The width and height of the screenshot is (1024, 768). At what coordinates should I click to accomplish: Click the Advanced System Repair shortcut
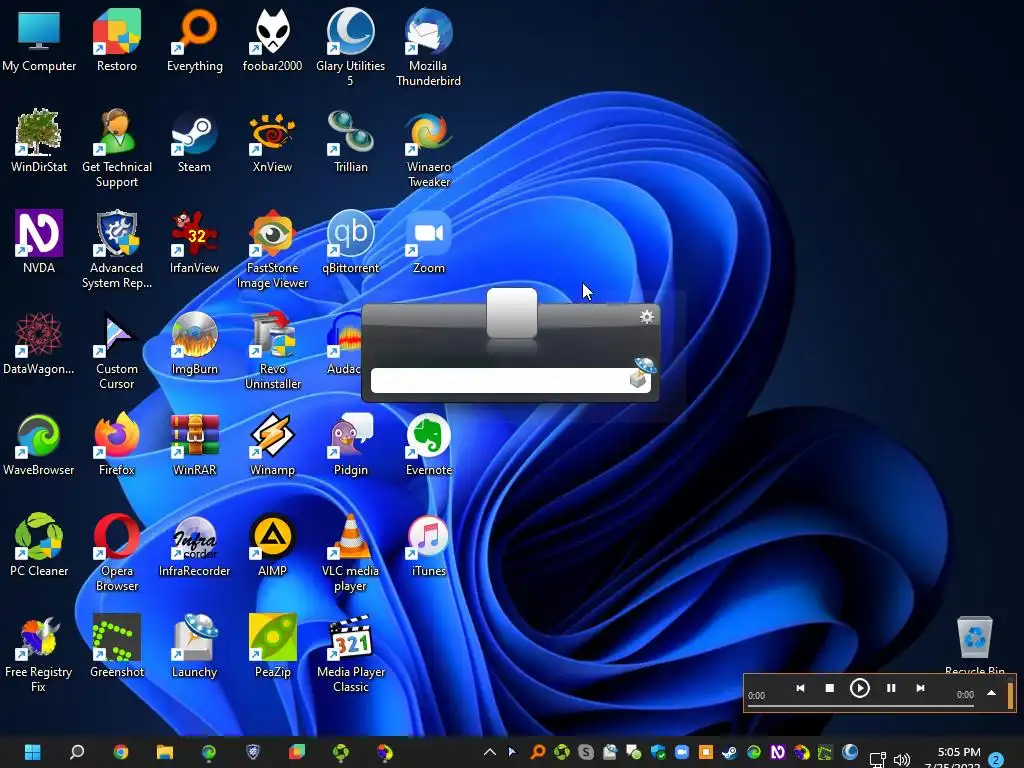click(116, 249)
